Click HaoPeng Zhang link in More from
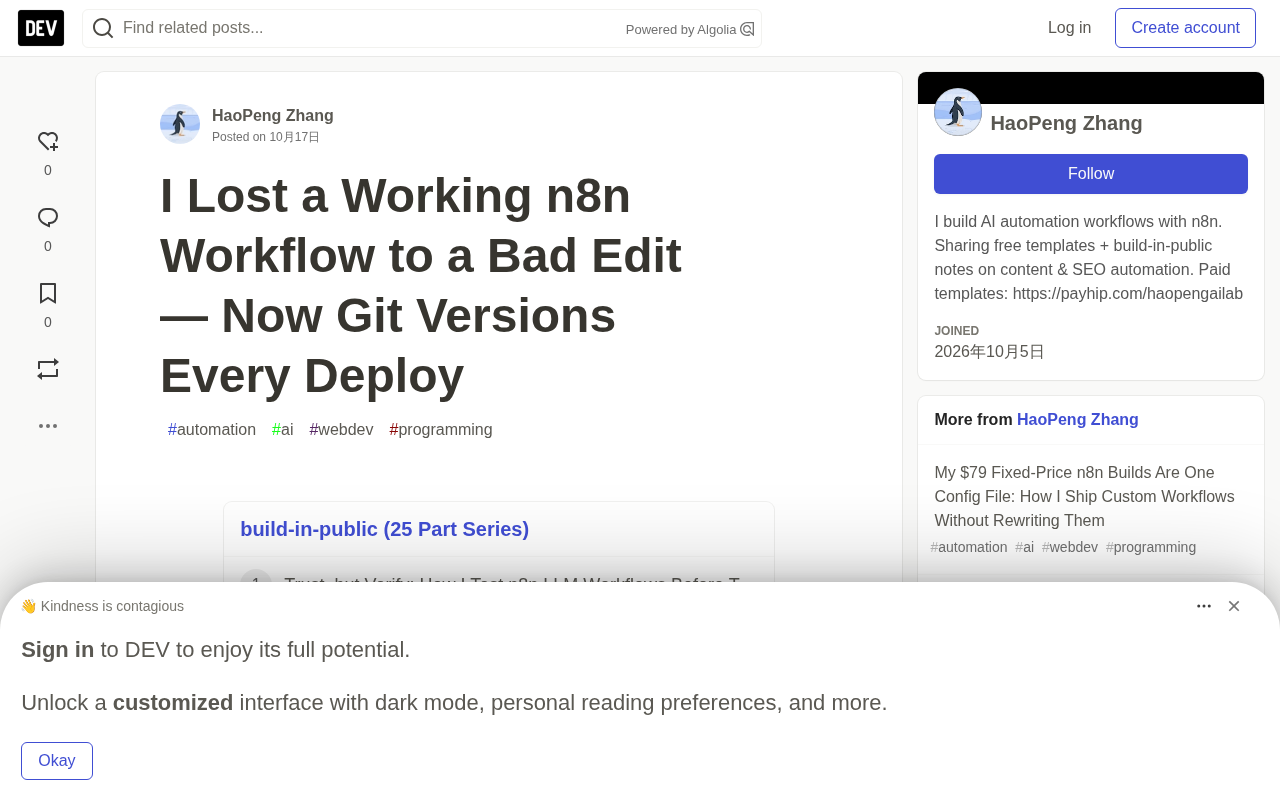The image size is (1280, 800). coord(1078,420)
